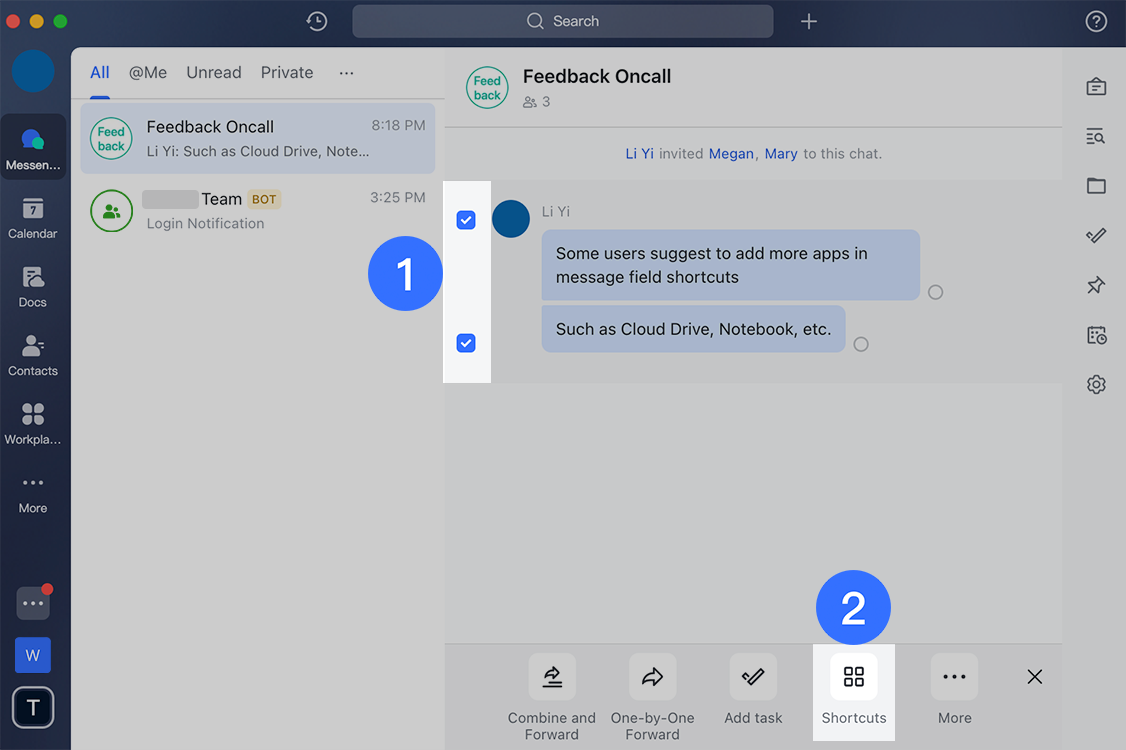
Task: Click Megan's name in the invite message
Action: point(731,153)
